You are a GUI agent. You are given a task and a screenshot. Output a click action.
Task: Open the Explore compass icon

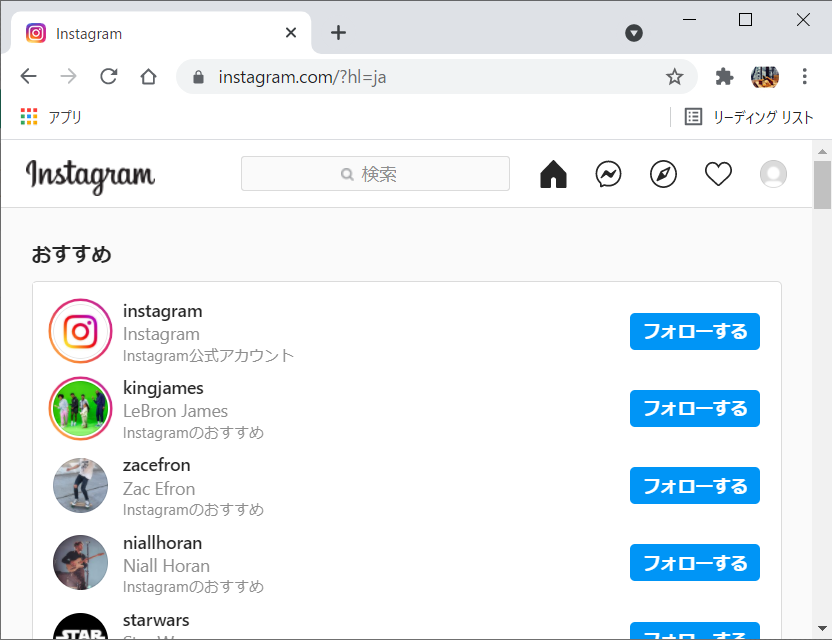click(663, 174)
